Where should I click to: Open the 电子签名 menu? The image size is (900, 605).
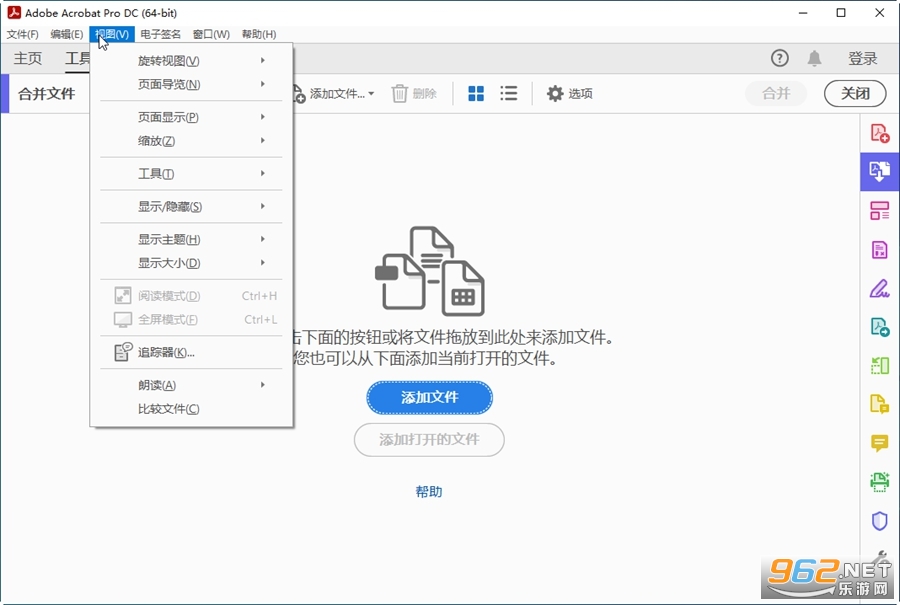[161, 34]
